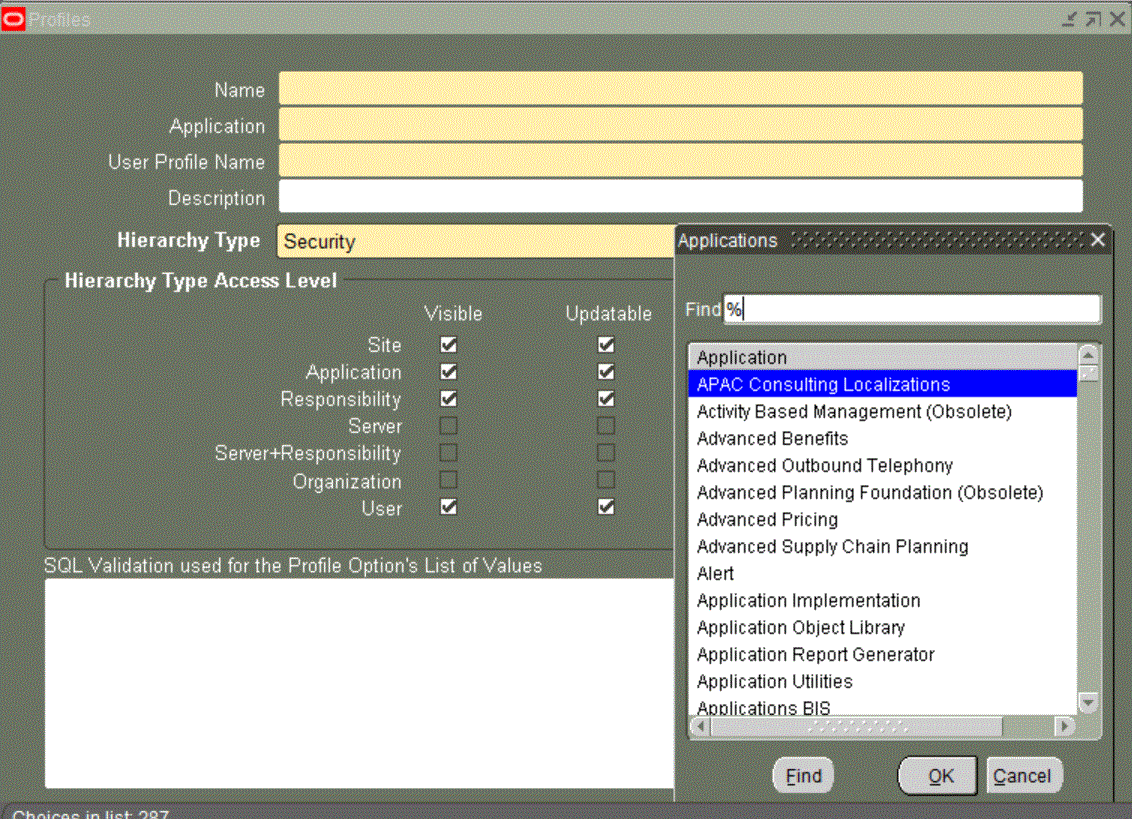Choose Application Object Library from the list
The image size is (1132, 819).
800,627
